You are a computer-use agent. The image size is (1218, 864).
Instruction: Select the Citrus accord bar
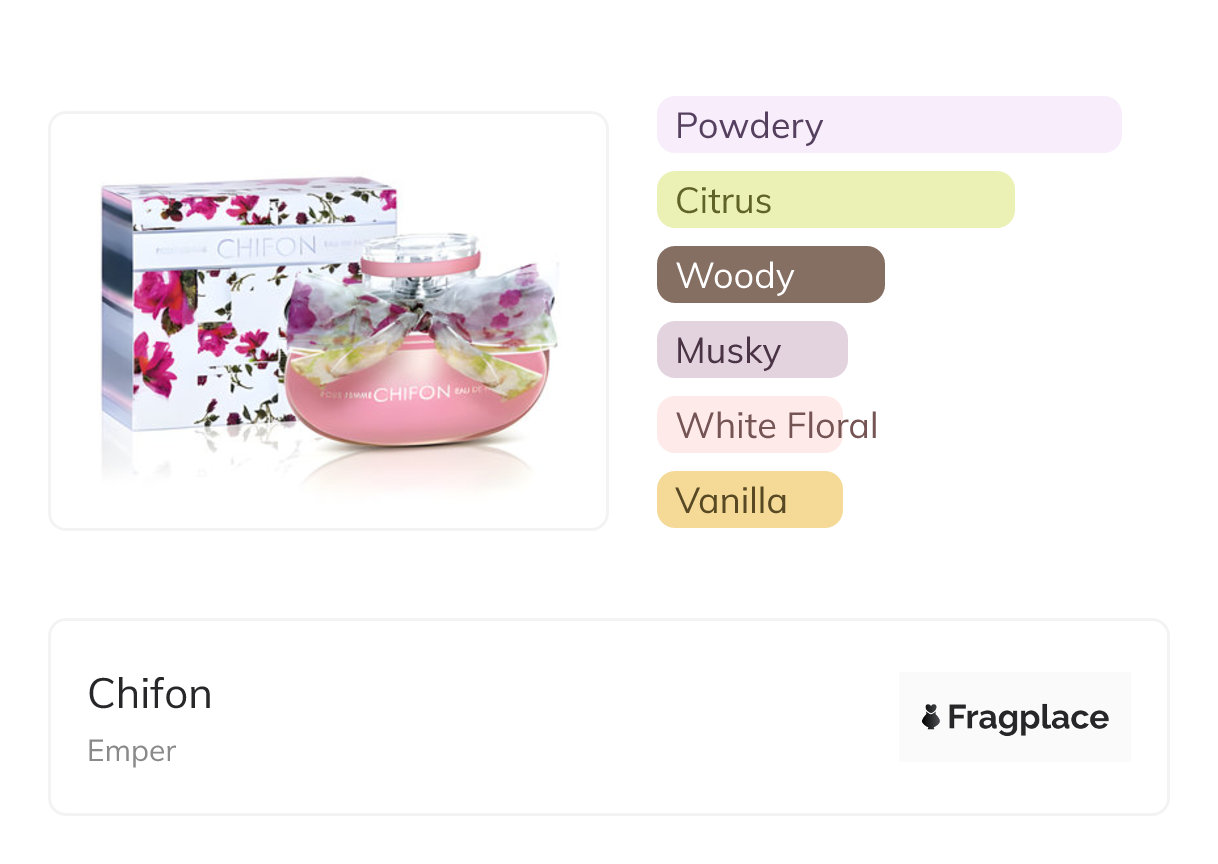pyautogui.click(x=835, y=200)
